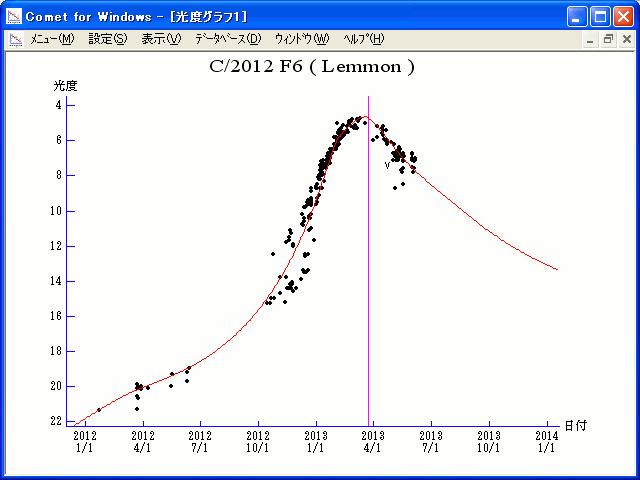Screen dimensions: 640x480
Task: Open the ウィンドウ(W) menu
Action: click(302, 39)
